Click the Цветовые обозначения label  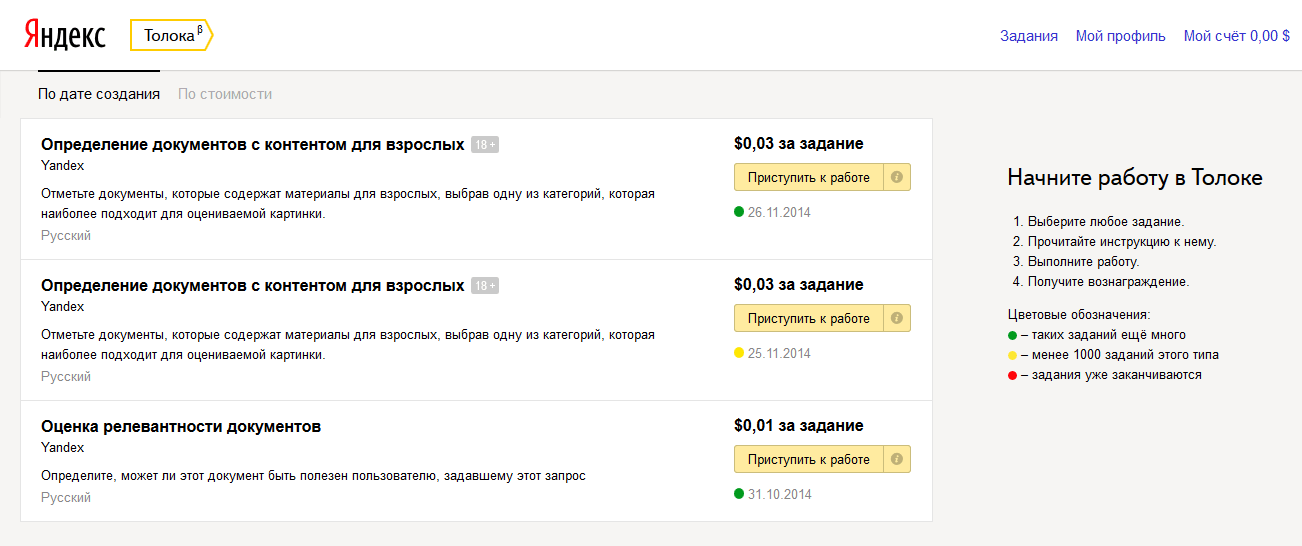pyautogui.click(x=1079, y=315)
